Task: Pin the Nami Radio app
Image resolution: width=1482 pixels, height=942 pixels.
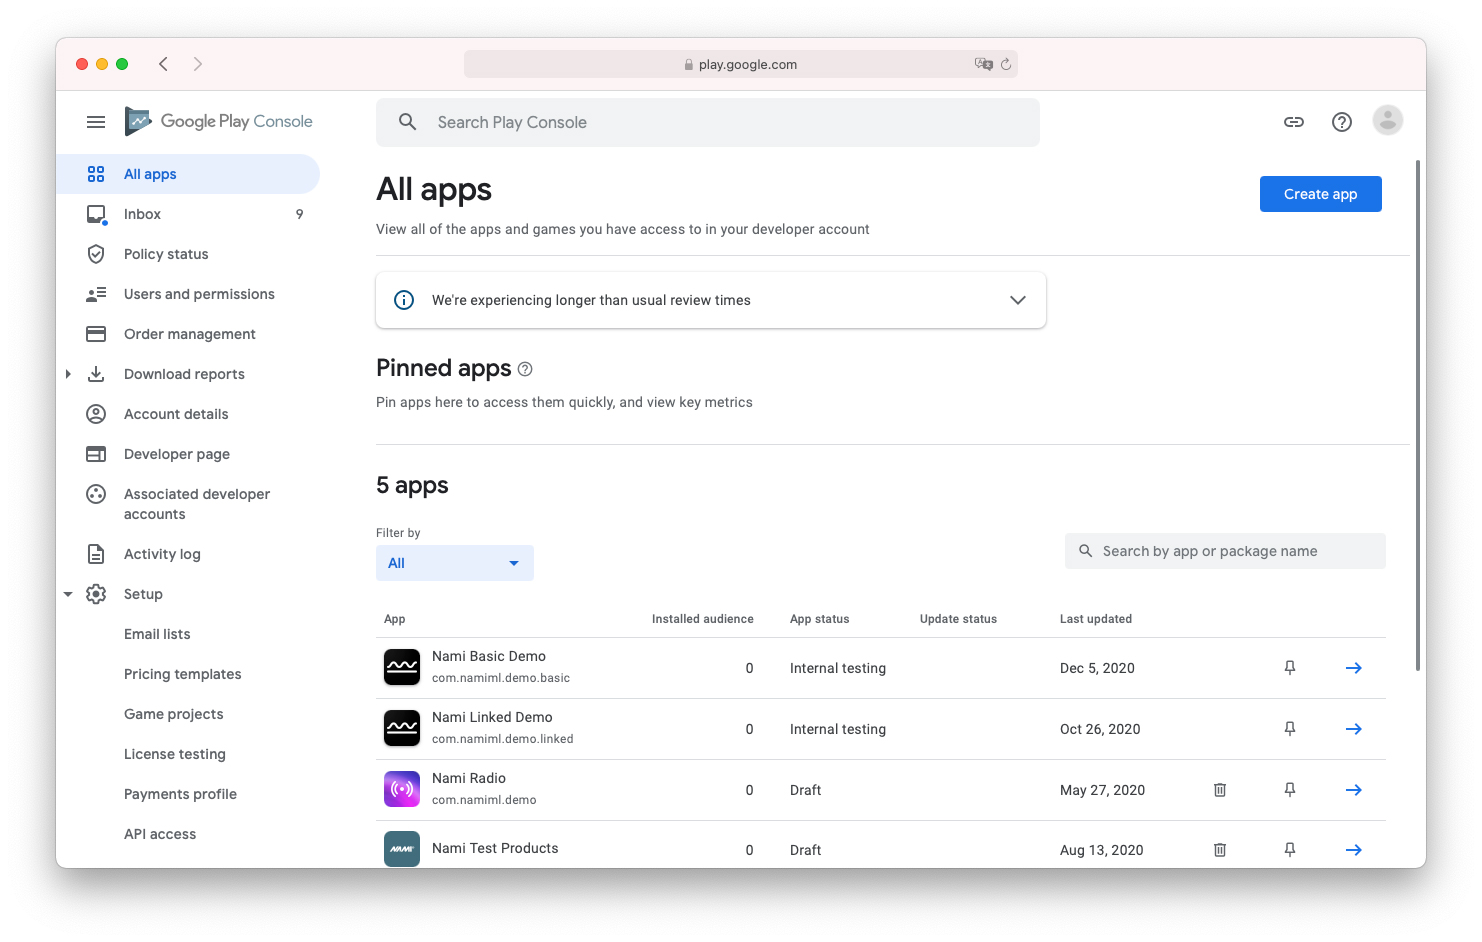Action: tap(1290, 790)
